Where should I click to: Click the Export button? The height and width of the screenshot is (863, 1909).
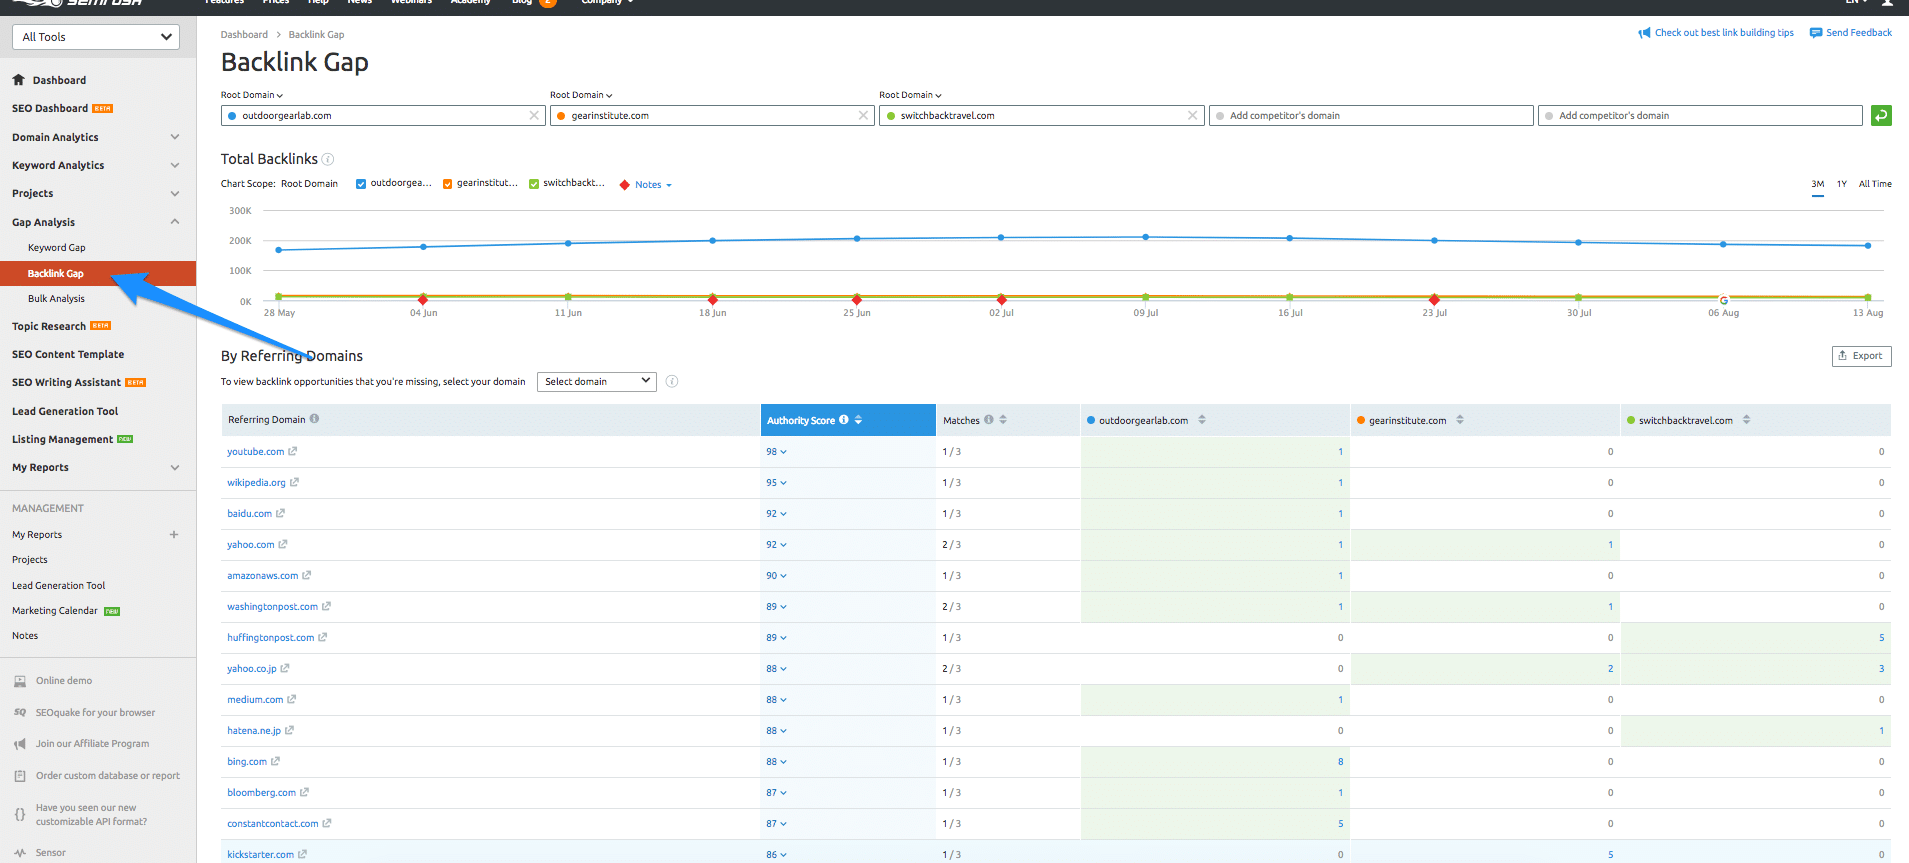[1861, 356]
